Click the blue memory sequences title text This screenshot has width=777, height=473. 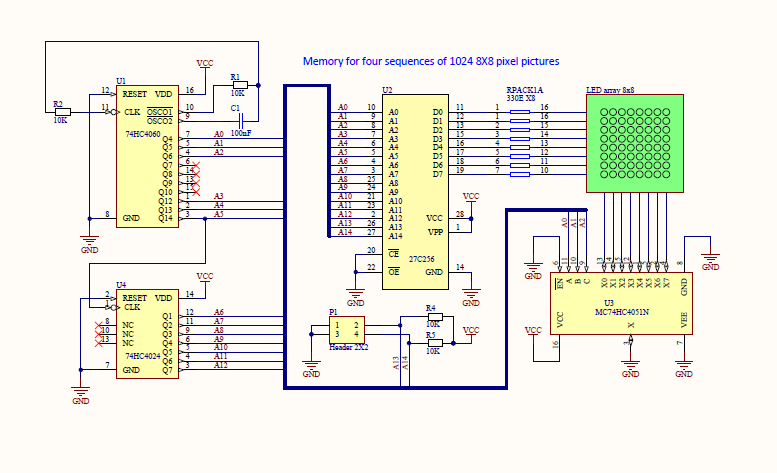[x=431, y=61]
